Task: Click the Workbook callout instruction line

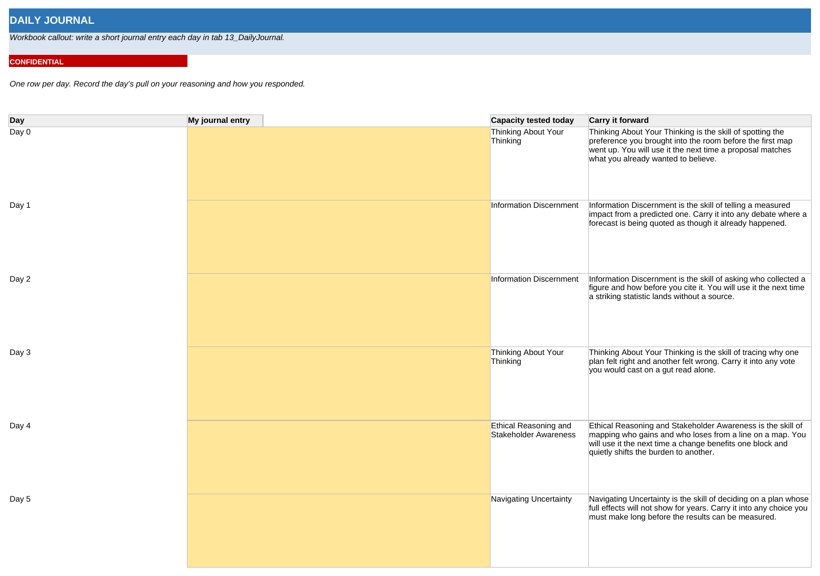Action: click(147, 38)
